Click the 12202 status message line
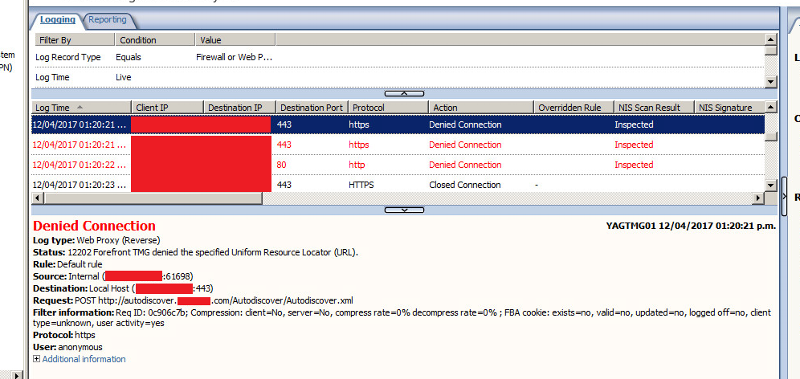 [195, 252]
